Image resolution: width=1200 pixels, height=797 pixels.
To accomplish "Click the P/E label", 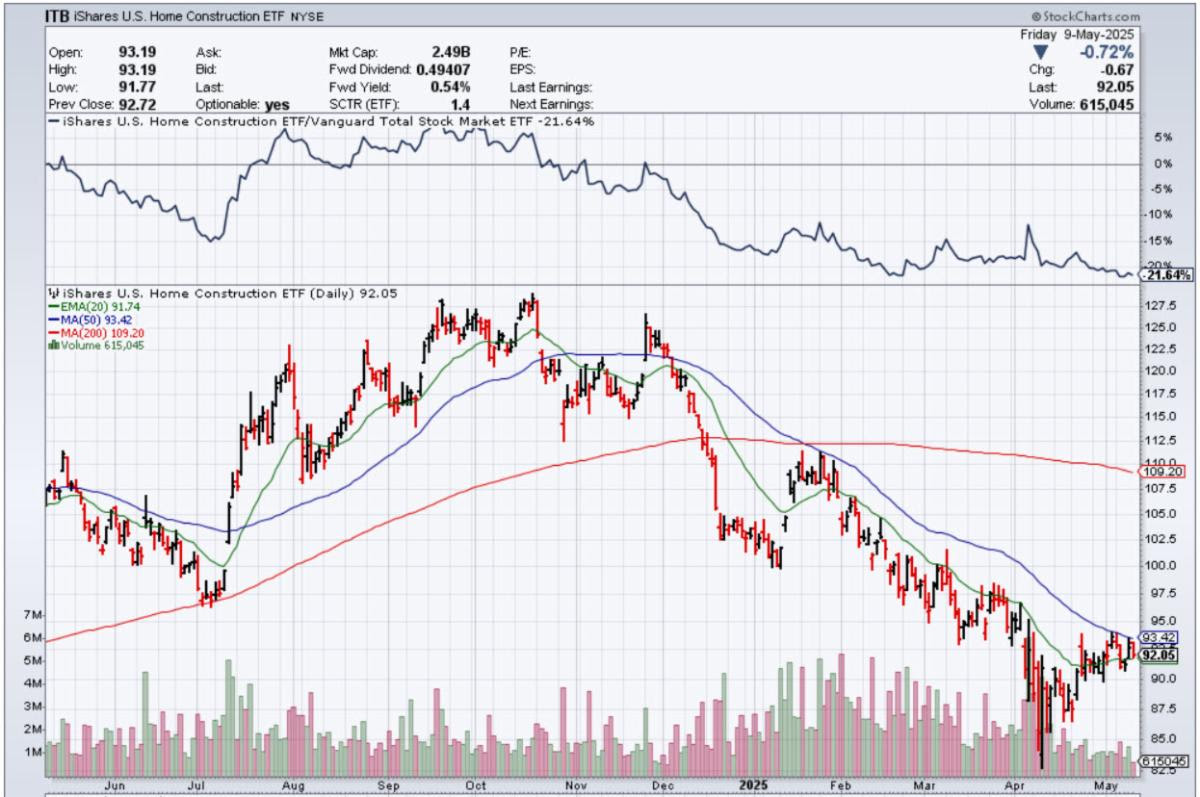I will [x=520, y=51].
